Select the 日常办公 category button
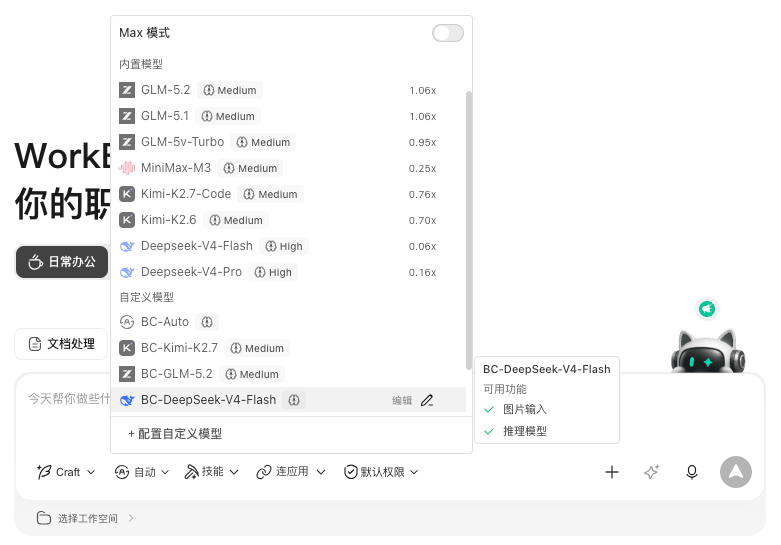The image size is (781, 545). point(62,262)
